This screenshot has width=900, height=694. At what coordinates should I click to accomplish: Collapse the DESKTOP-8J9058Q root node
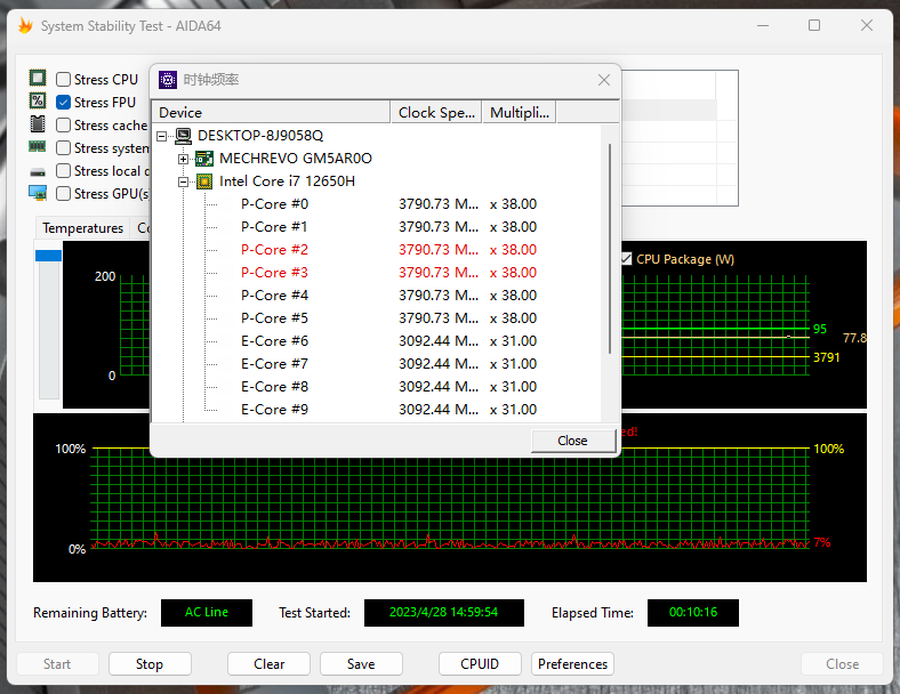tap(162, 136)
